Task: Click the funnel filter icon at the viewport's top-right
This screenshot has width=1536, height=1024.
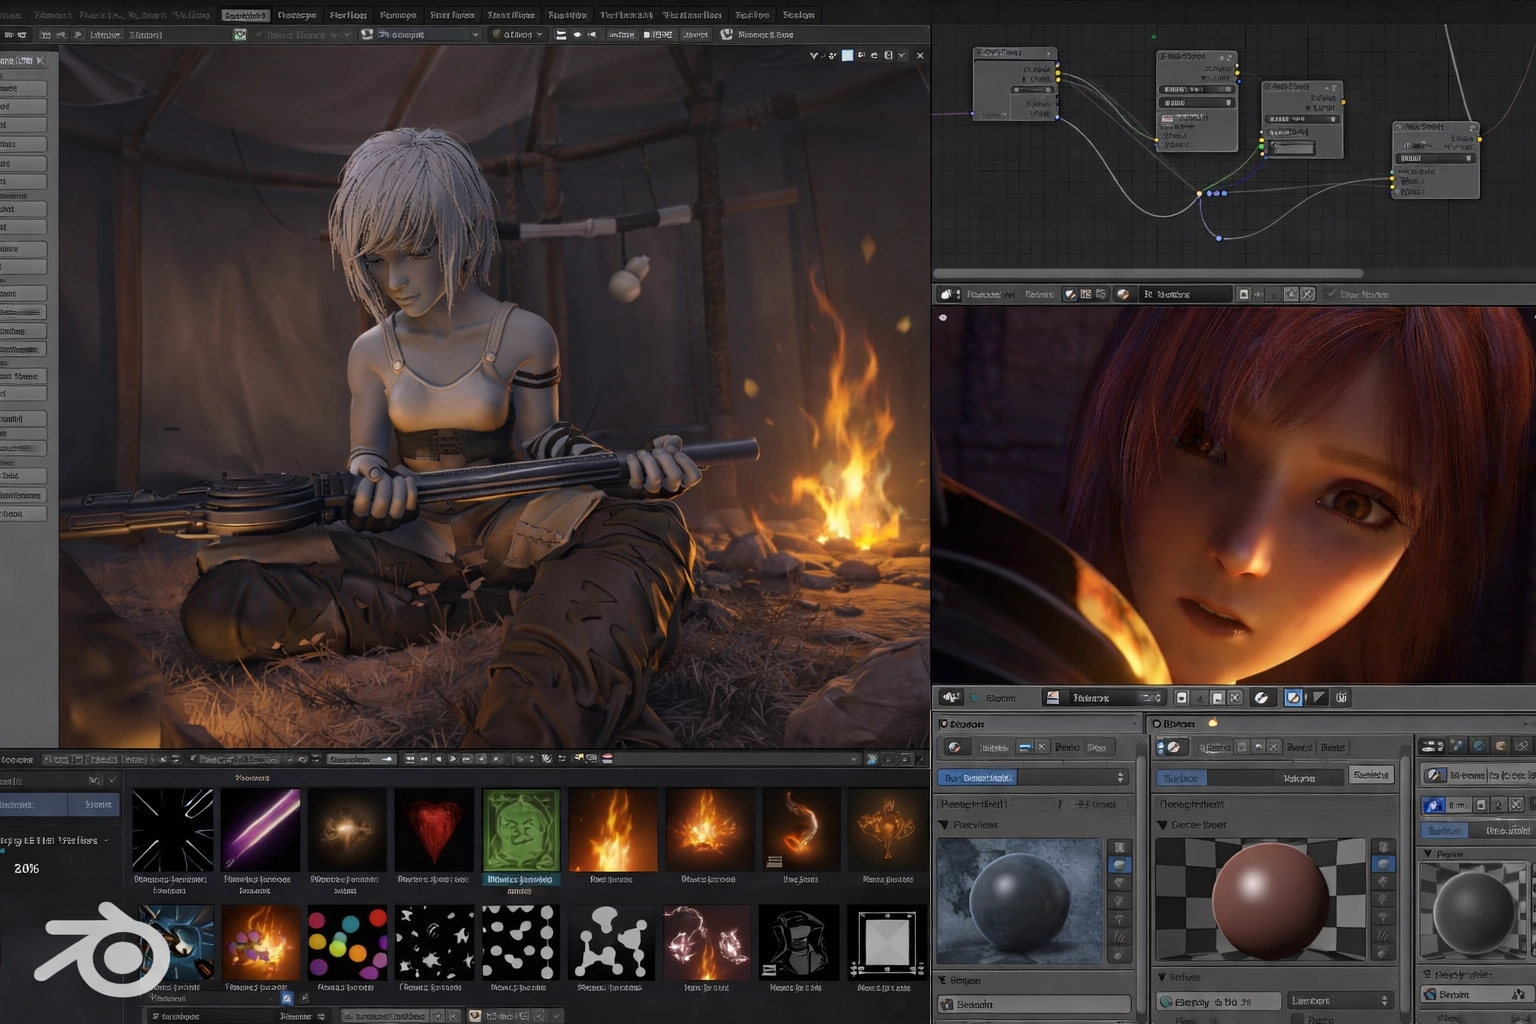Action: tap(814, 56)
